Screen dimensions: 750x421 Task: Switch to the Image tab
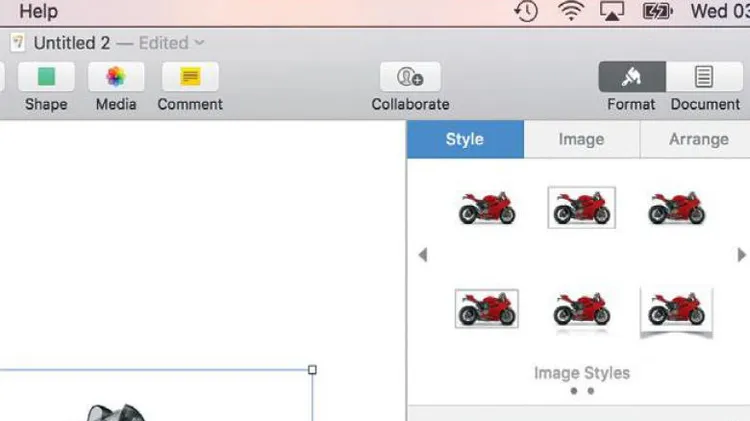tap(582, 139)
